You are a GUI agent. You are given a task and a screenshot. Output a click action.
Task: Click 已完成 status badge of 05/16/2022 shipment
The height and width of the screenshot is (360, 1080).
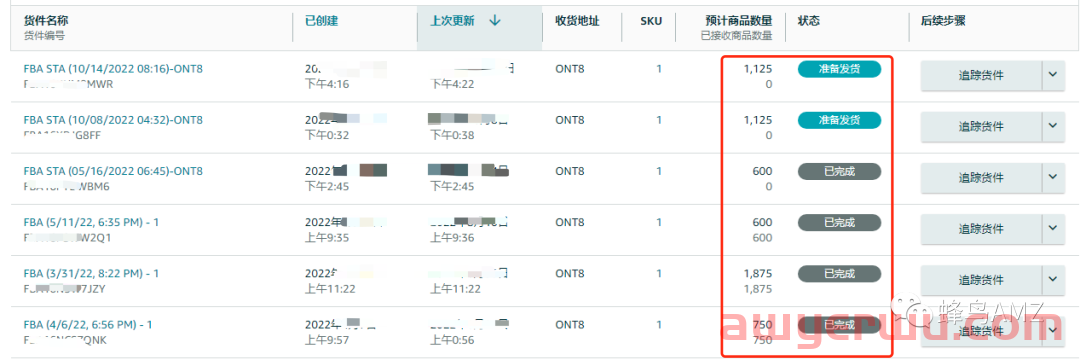click(x=840, y=171)
